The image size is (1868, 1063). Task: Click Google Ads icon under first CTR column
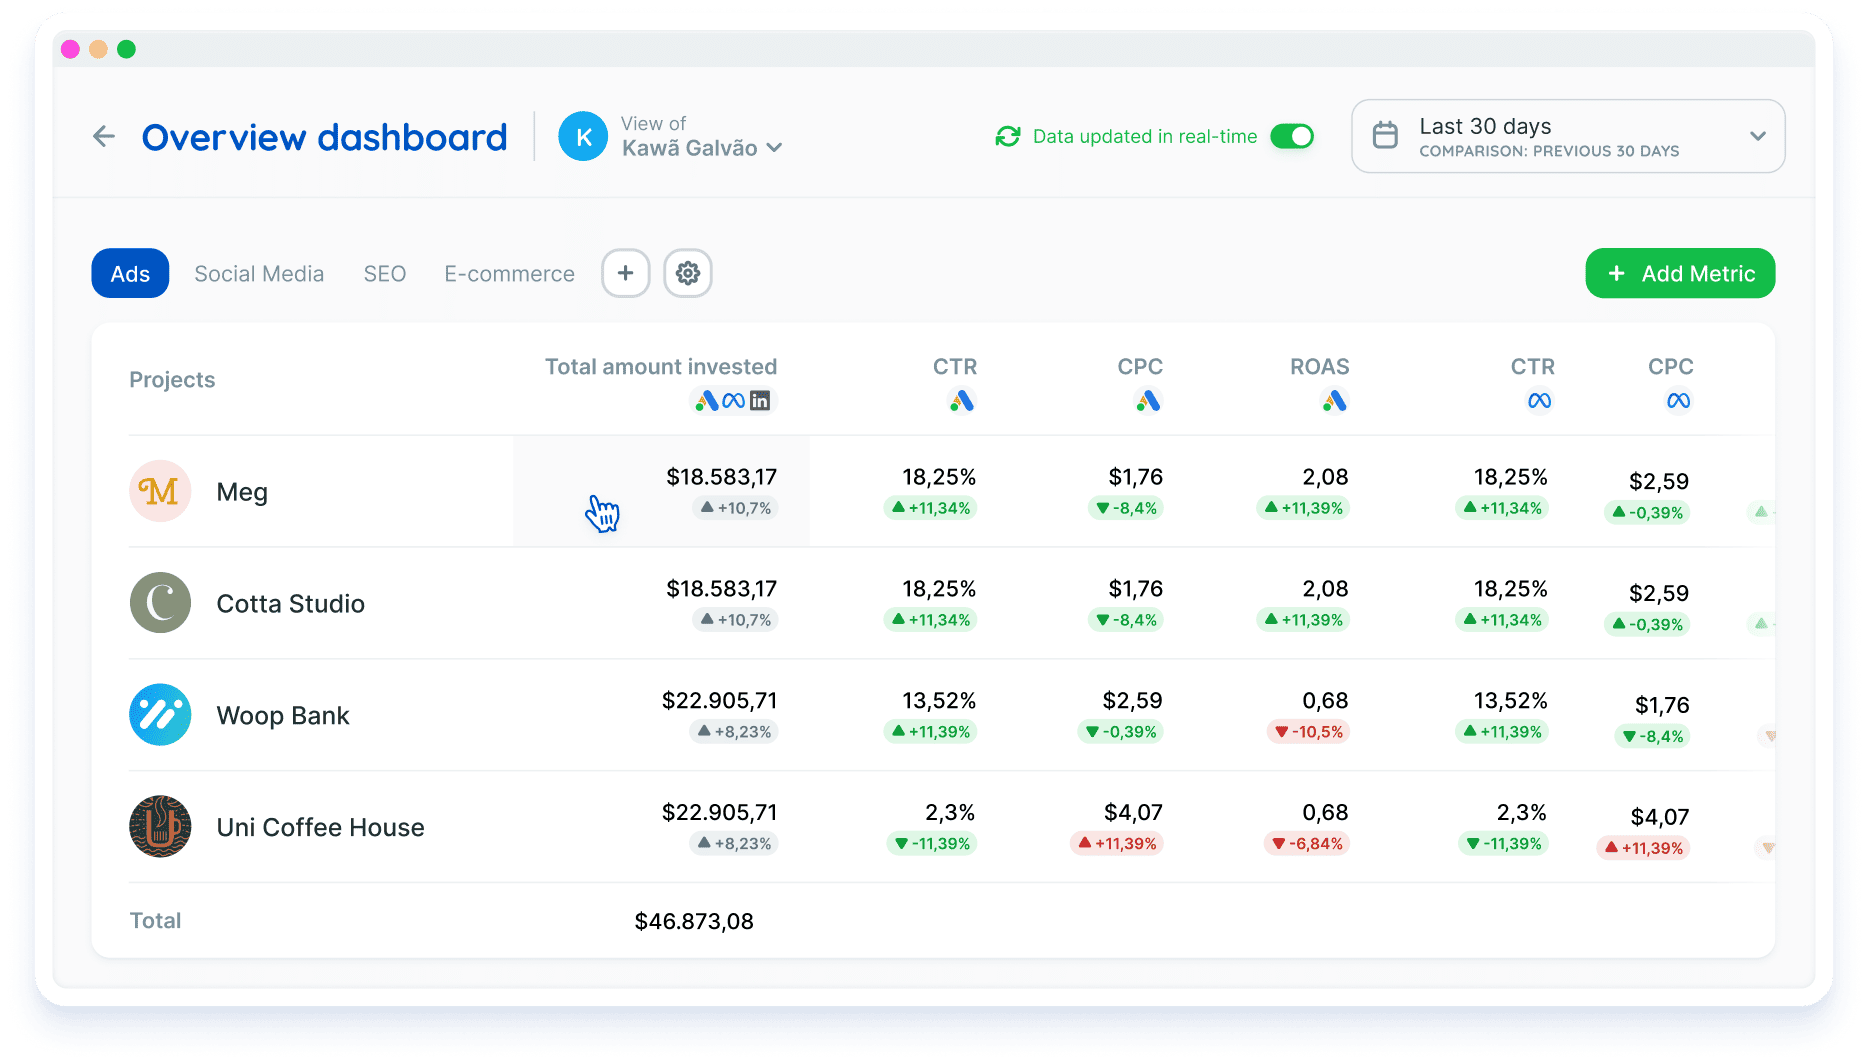click(962, 401)
